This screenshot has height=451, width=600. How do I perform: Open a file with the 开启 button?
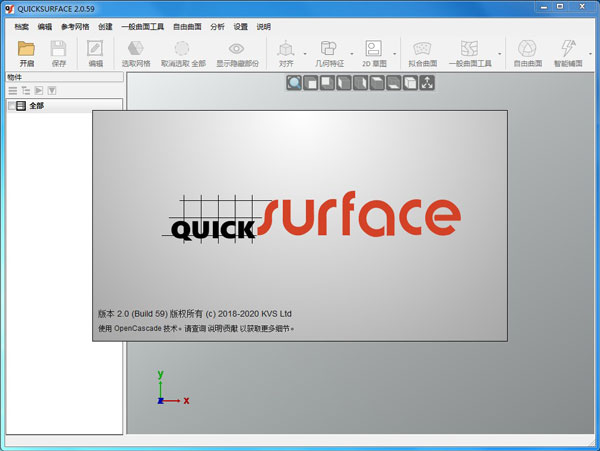coord(26,54)
